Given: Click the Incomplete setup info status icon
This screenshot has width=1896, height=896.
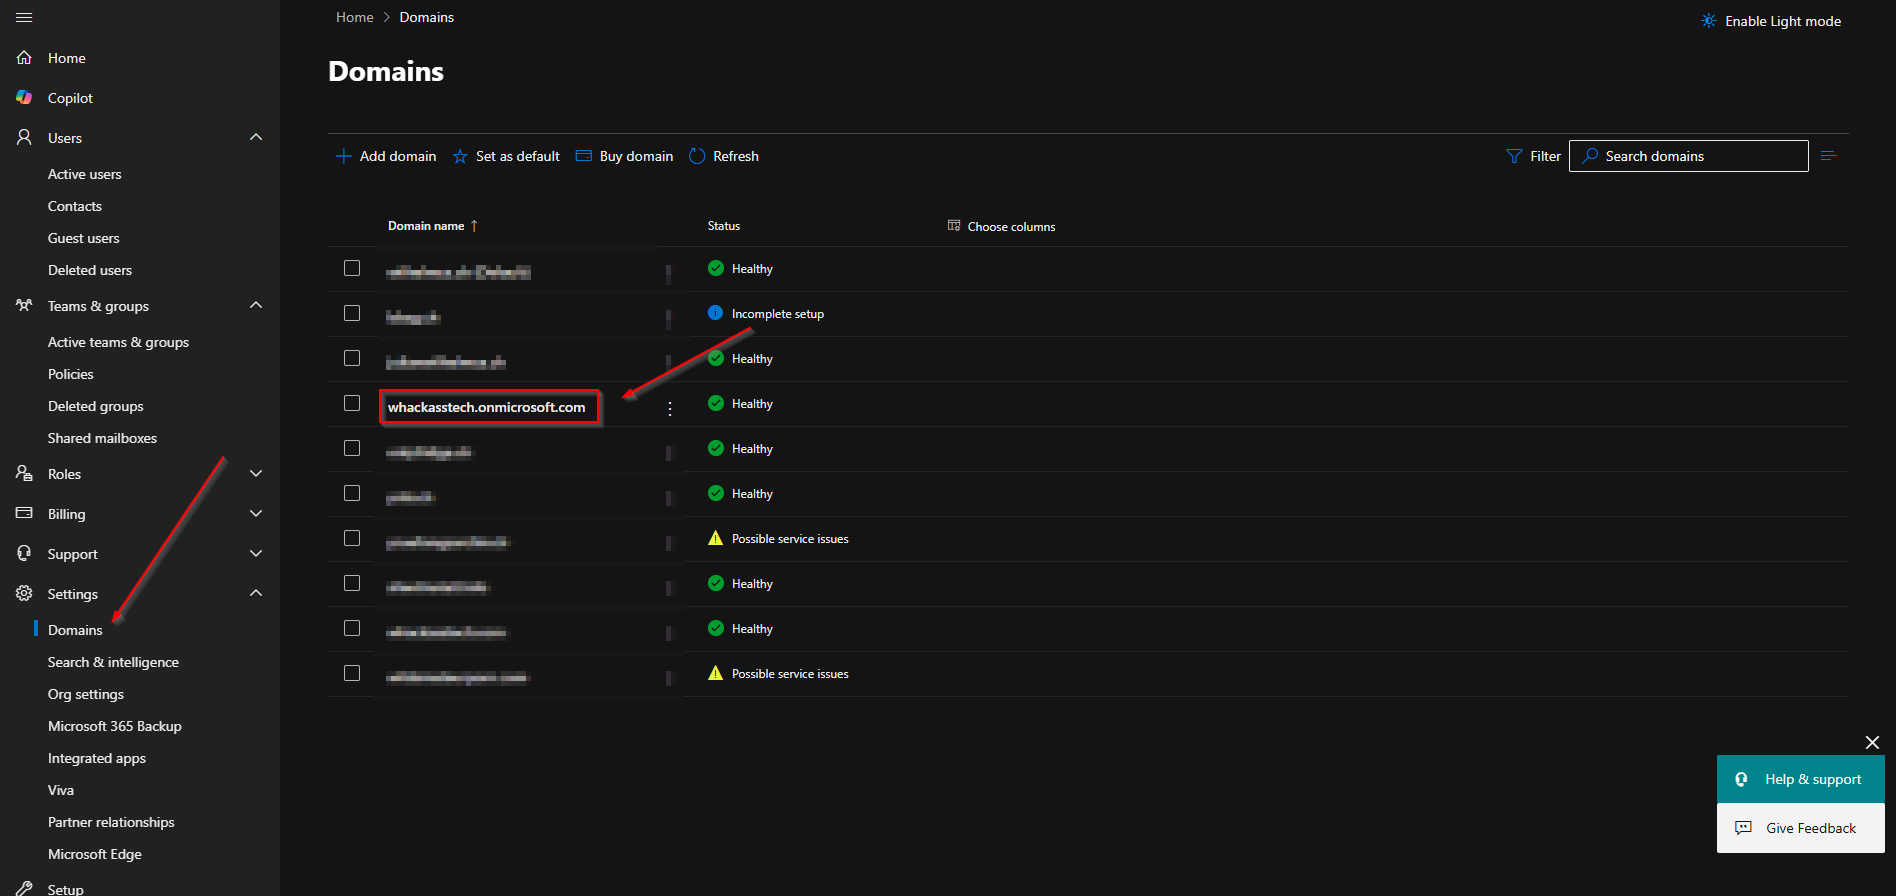Looking at the screenshot, I should tap(715, 313).
